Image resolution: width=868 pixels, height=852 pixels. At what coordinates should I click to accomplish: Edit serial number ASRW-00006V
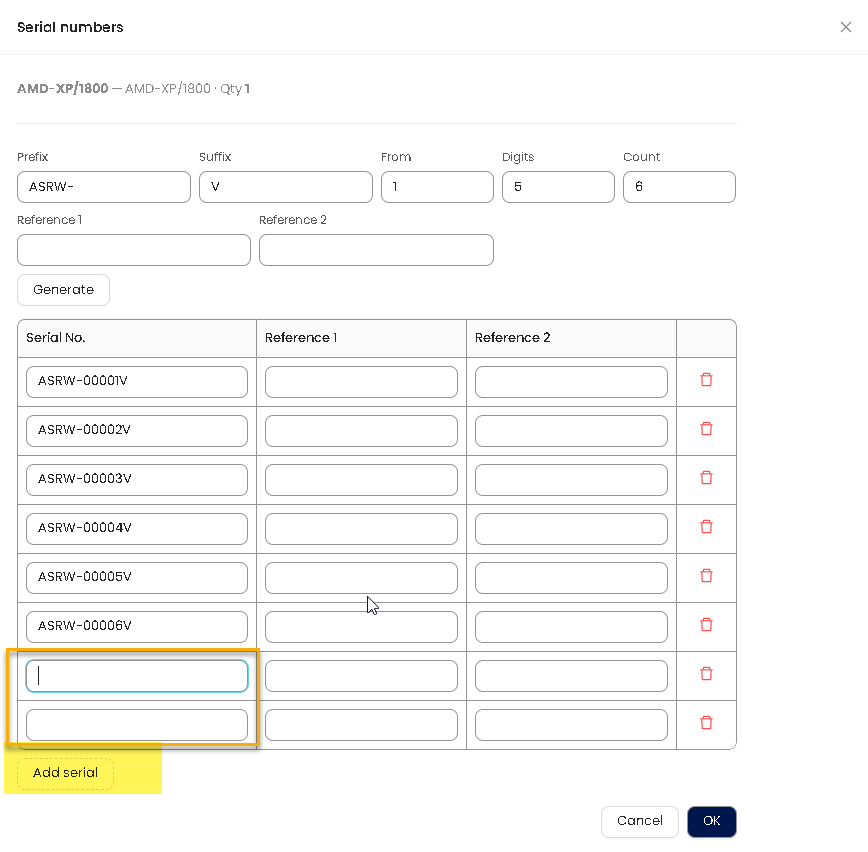137,627
